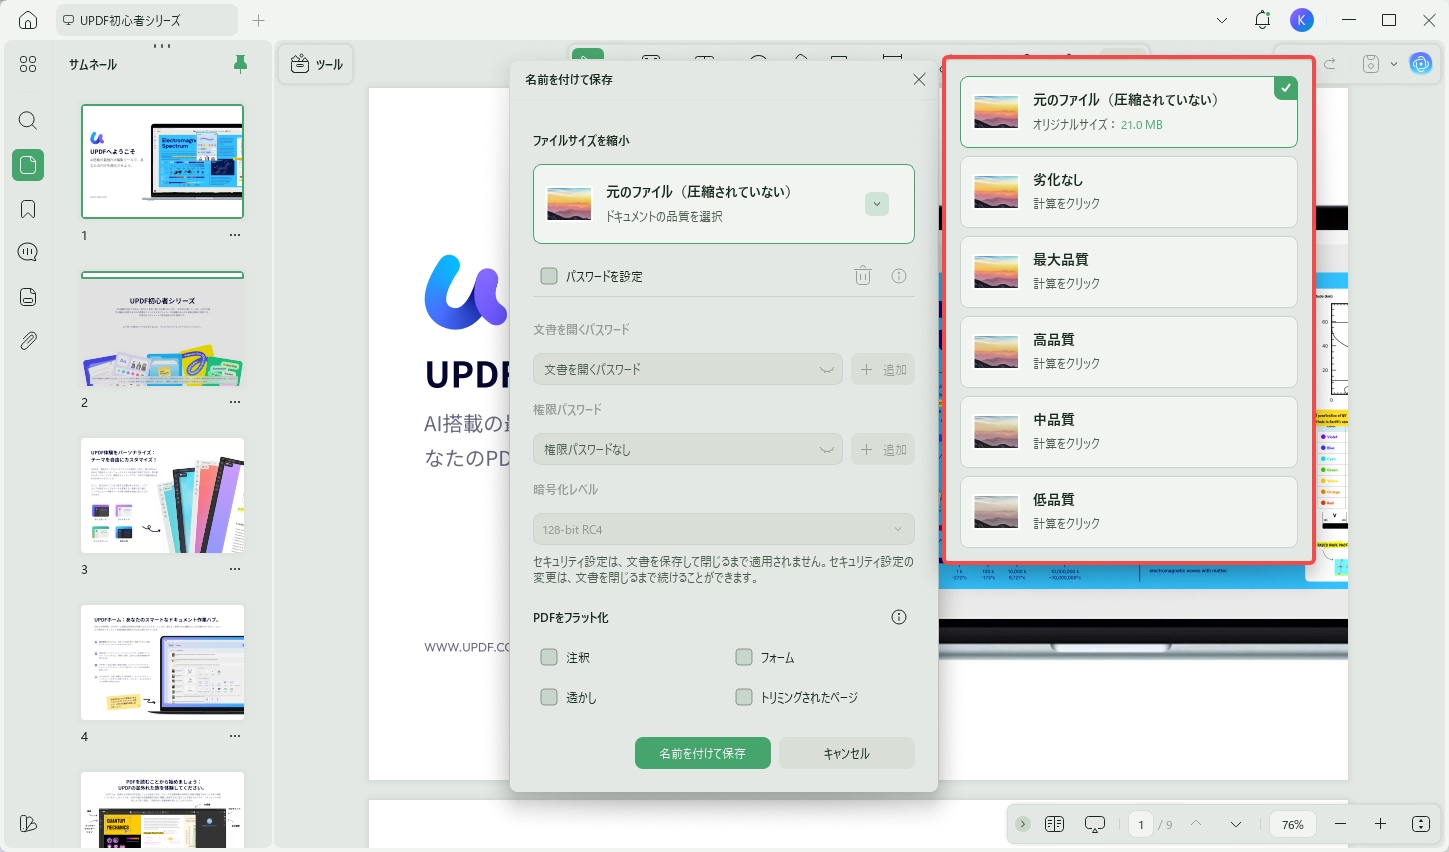Image resolution: width=1449 pixels, height=852 pixels.
Task: Choose the 最大品質 quality option
Action: click(x=1129, y=271)
